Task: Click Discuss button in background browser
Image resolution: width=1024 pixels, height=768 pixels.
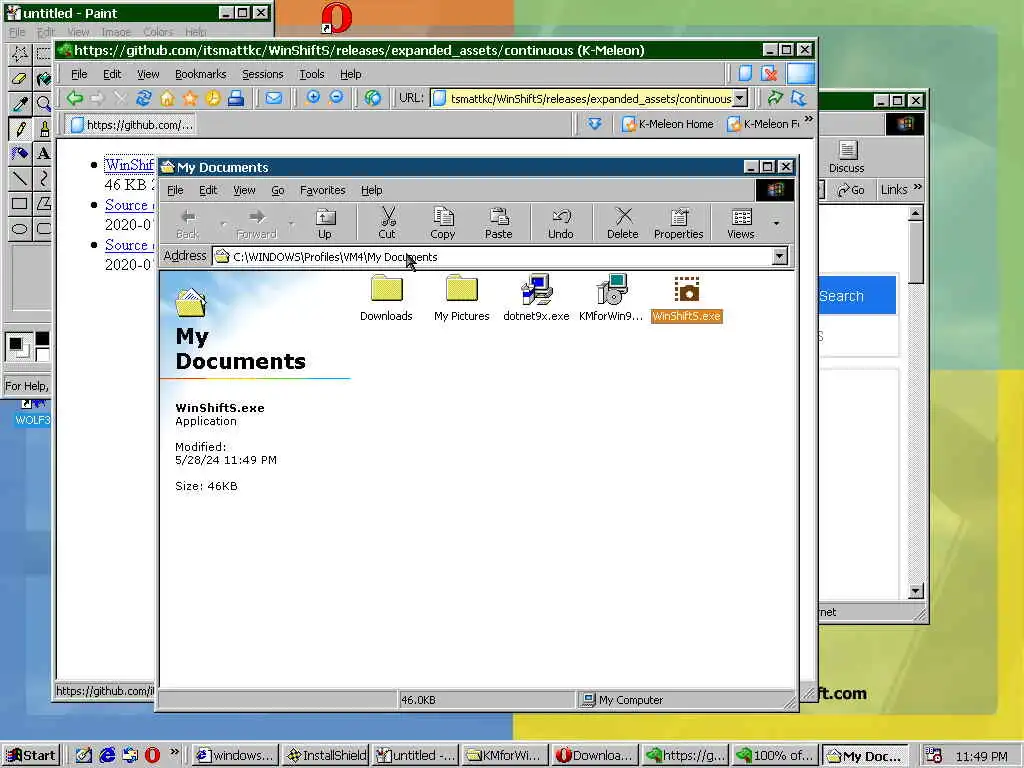Action: point(847,157)
